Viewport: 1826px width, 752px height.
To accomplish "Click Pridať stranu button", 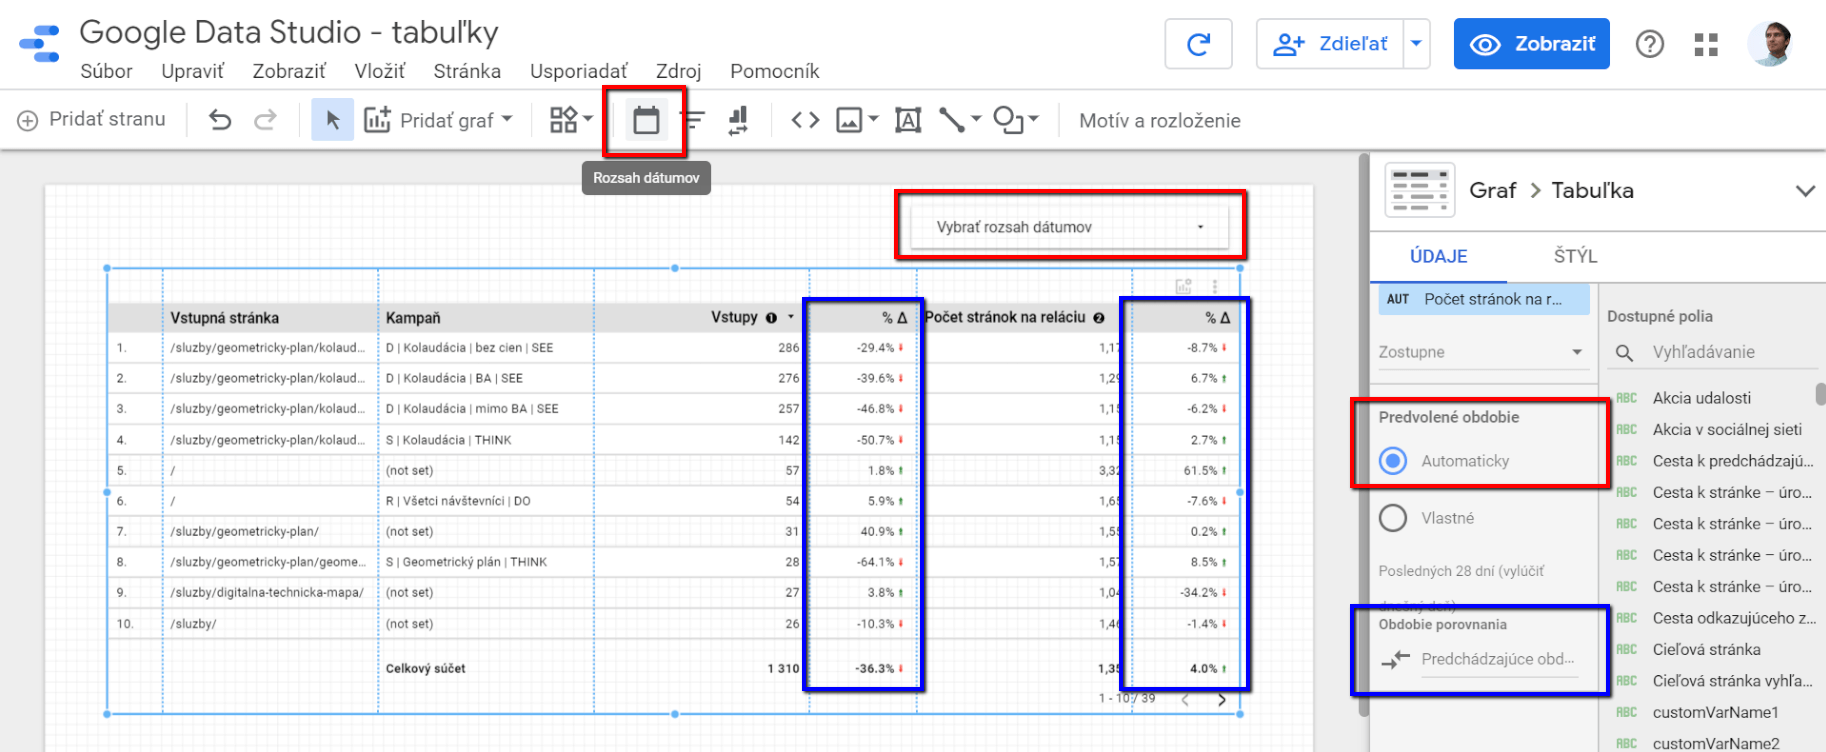I will (92, 119).
